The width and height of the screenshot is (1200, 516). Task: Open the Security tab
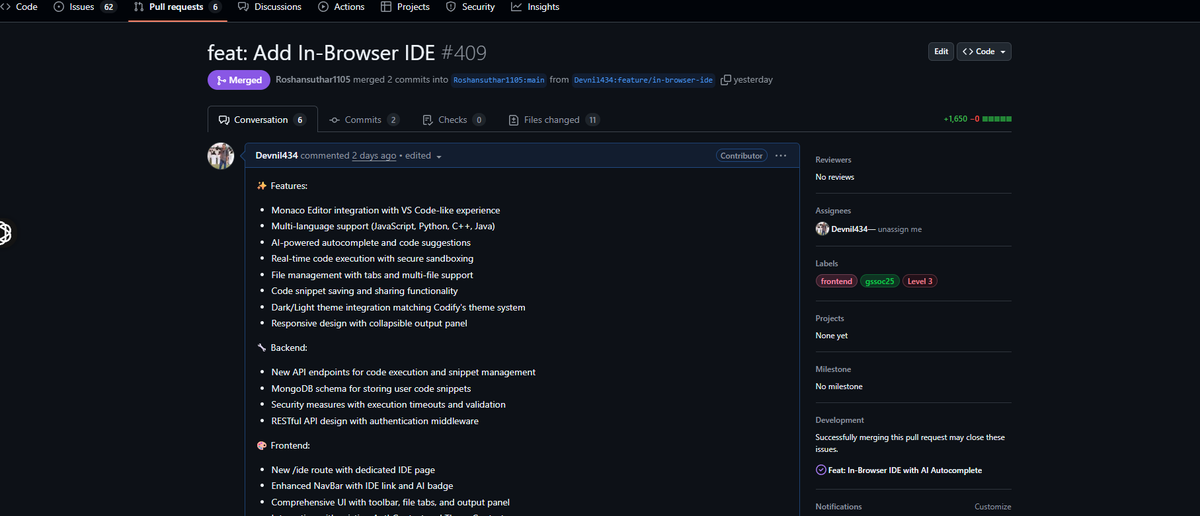[470, 7]
